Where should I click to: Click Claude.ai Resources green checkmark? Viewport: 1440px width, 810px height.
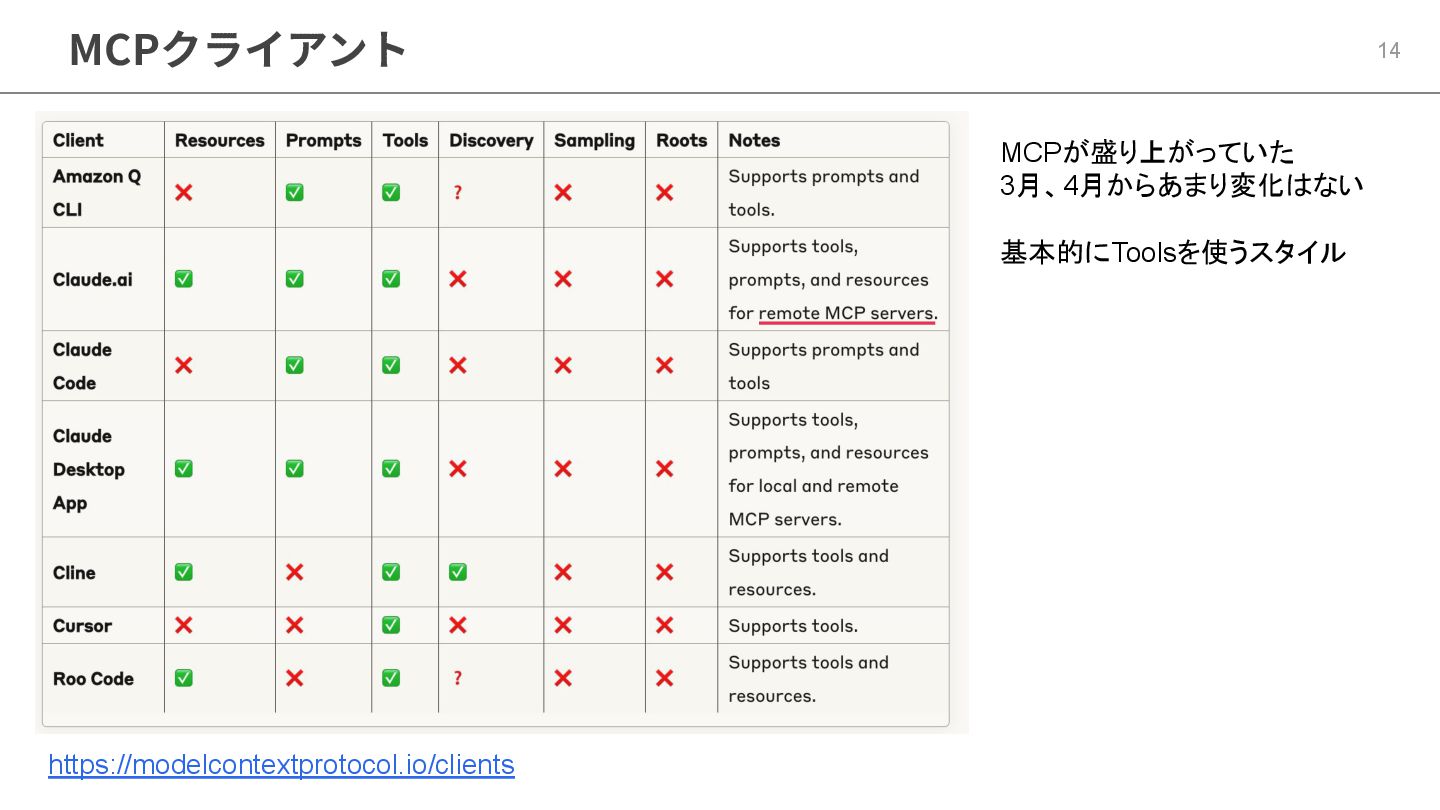point(183,279)
